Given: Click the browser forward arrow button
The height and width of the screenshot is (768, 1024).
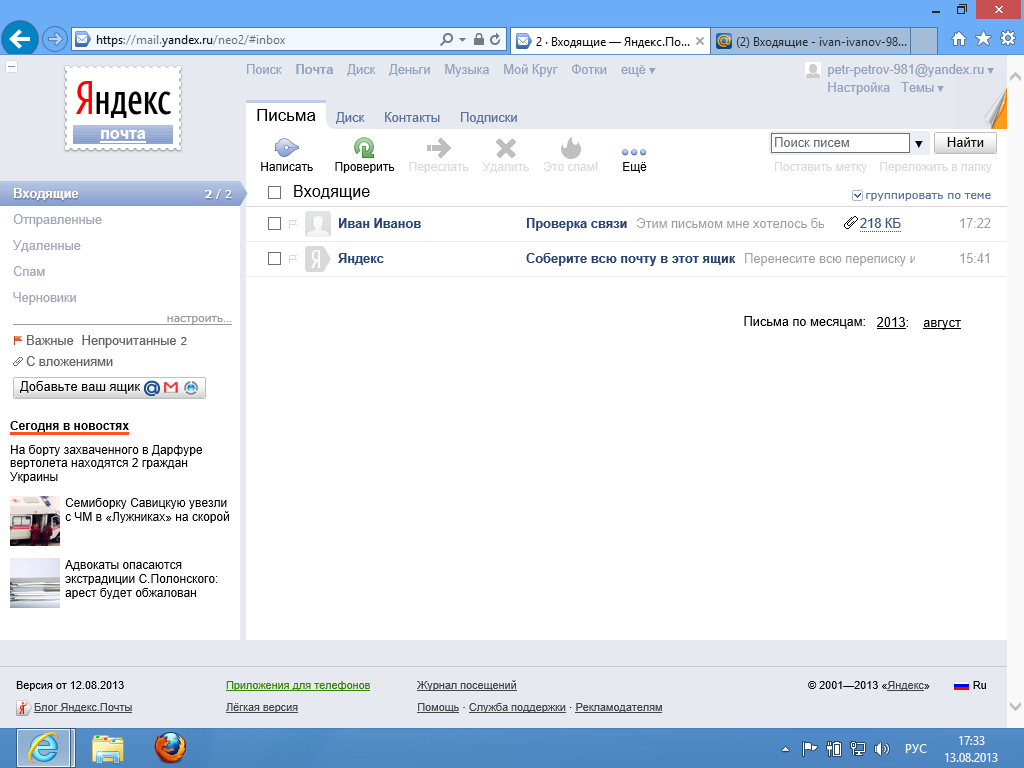Looking at the screenshot, I should pyautogui.click(x=55, y=39).
